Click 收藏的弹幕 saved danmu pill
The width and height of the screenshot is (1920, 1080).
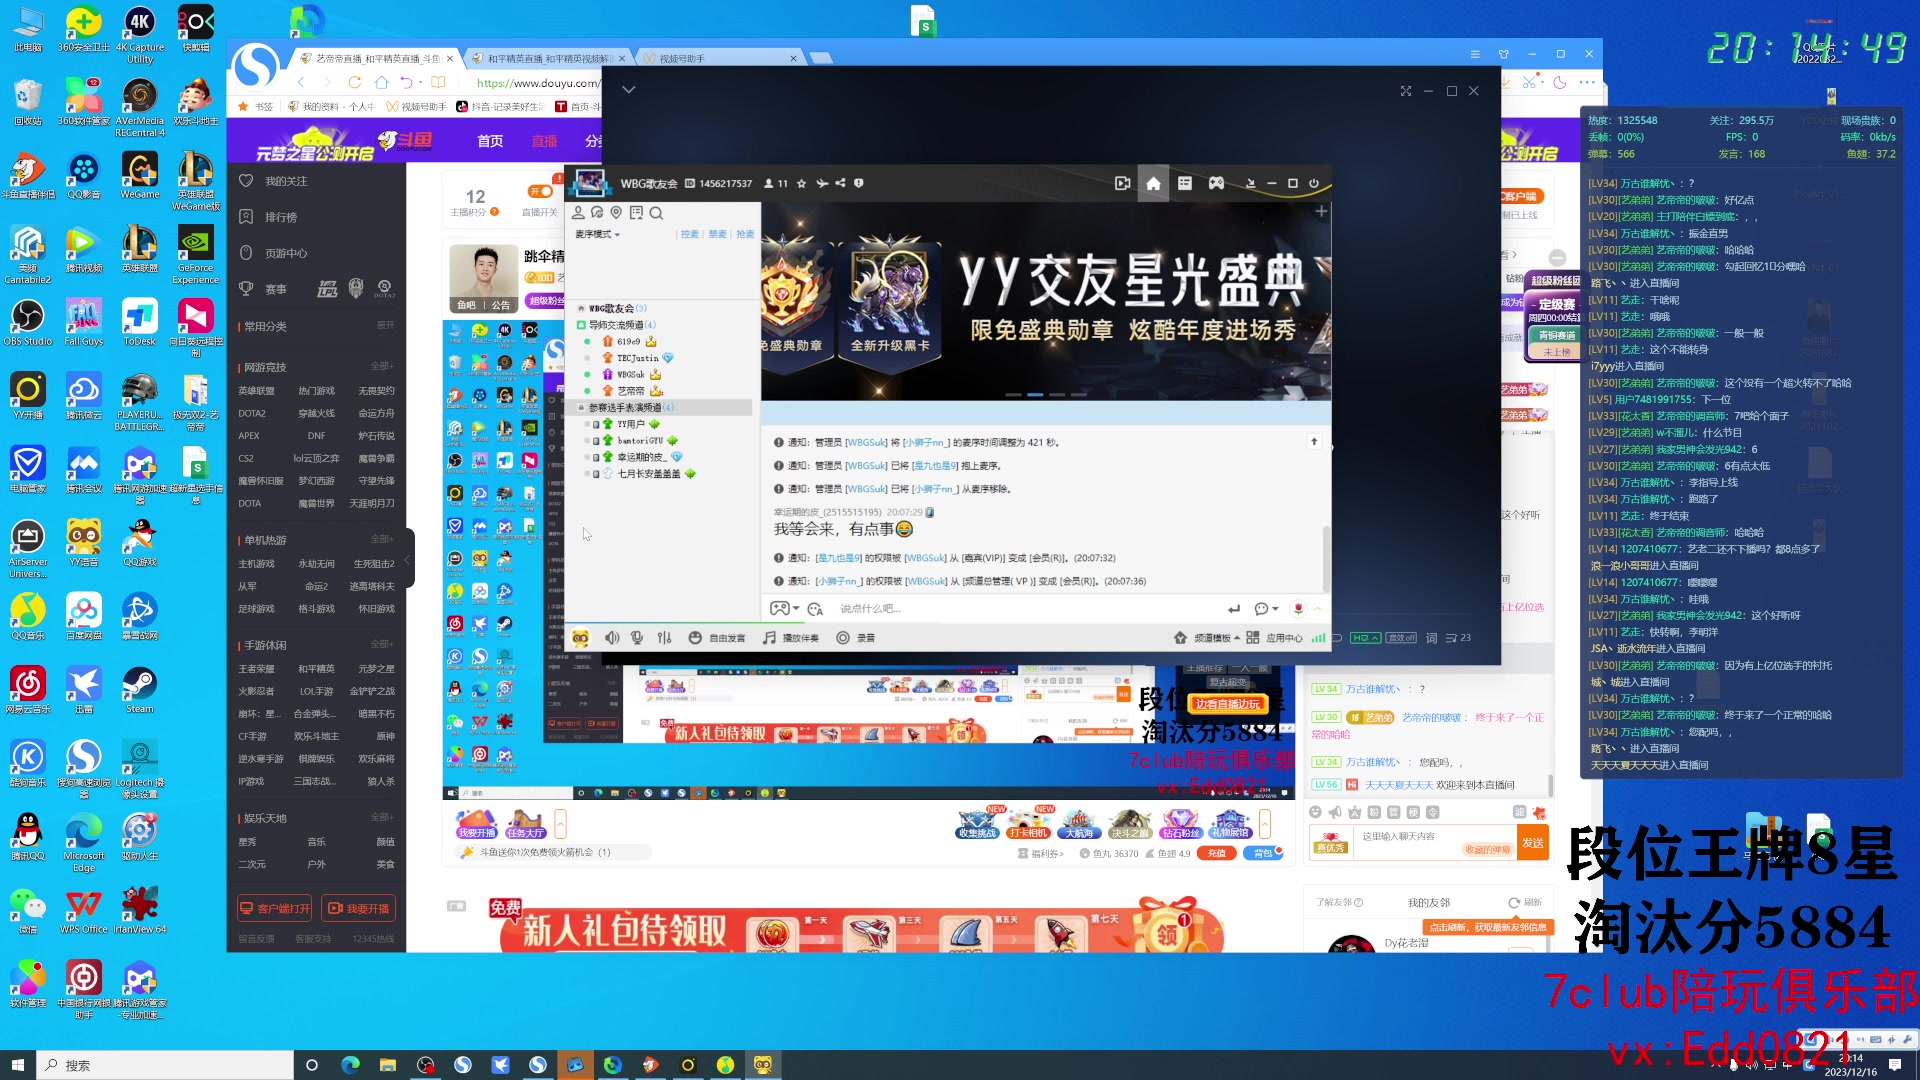click(x=1487, y=850)
